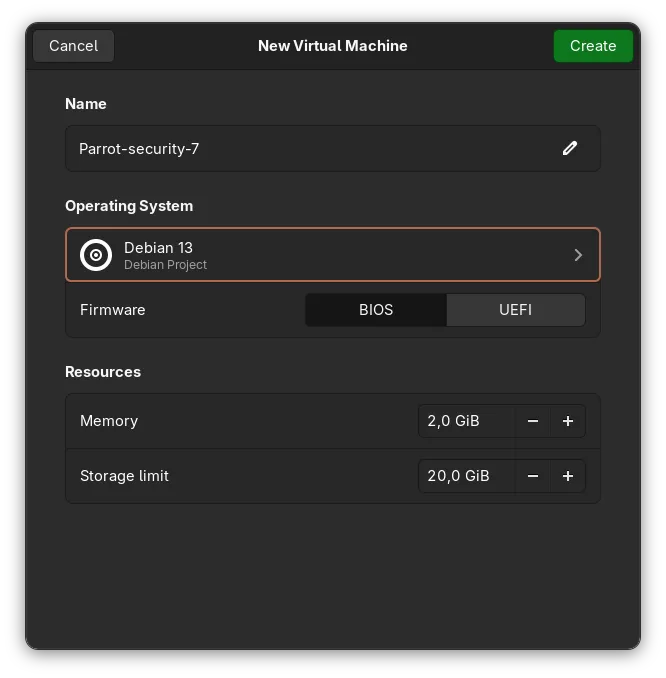666x678 pixels.
Task: Click the pencil edit icon in Name field
Action: pyautogui.click(x=570, y=148)
